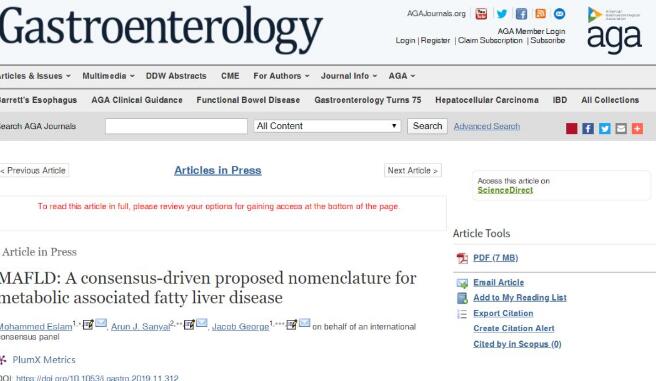Viewport: 656px width, 381px height.
Task: Click the AGA journals search text field
Action: click(176, 126)
